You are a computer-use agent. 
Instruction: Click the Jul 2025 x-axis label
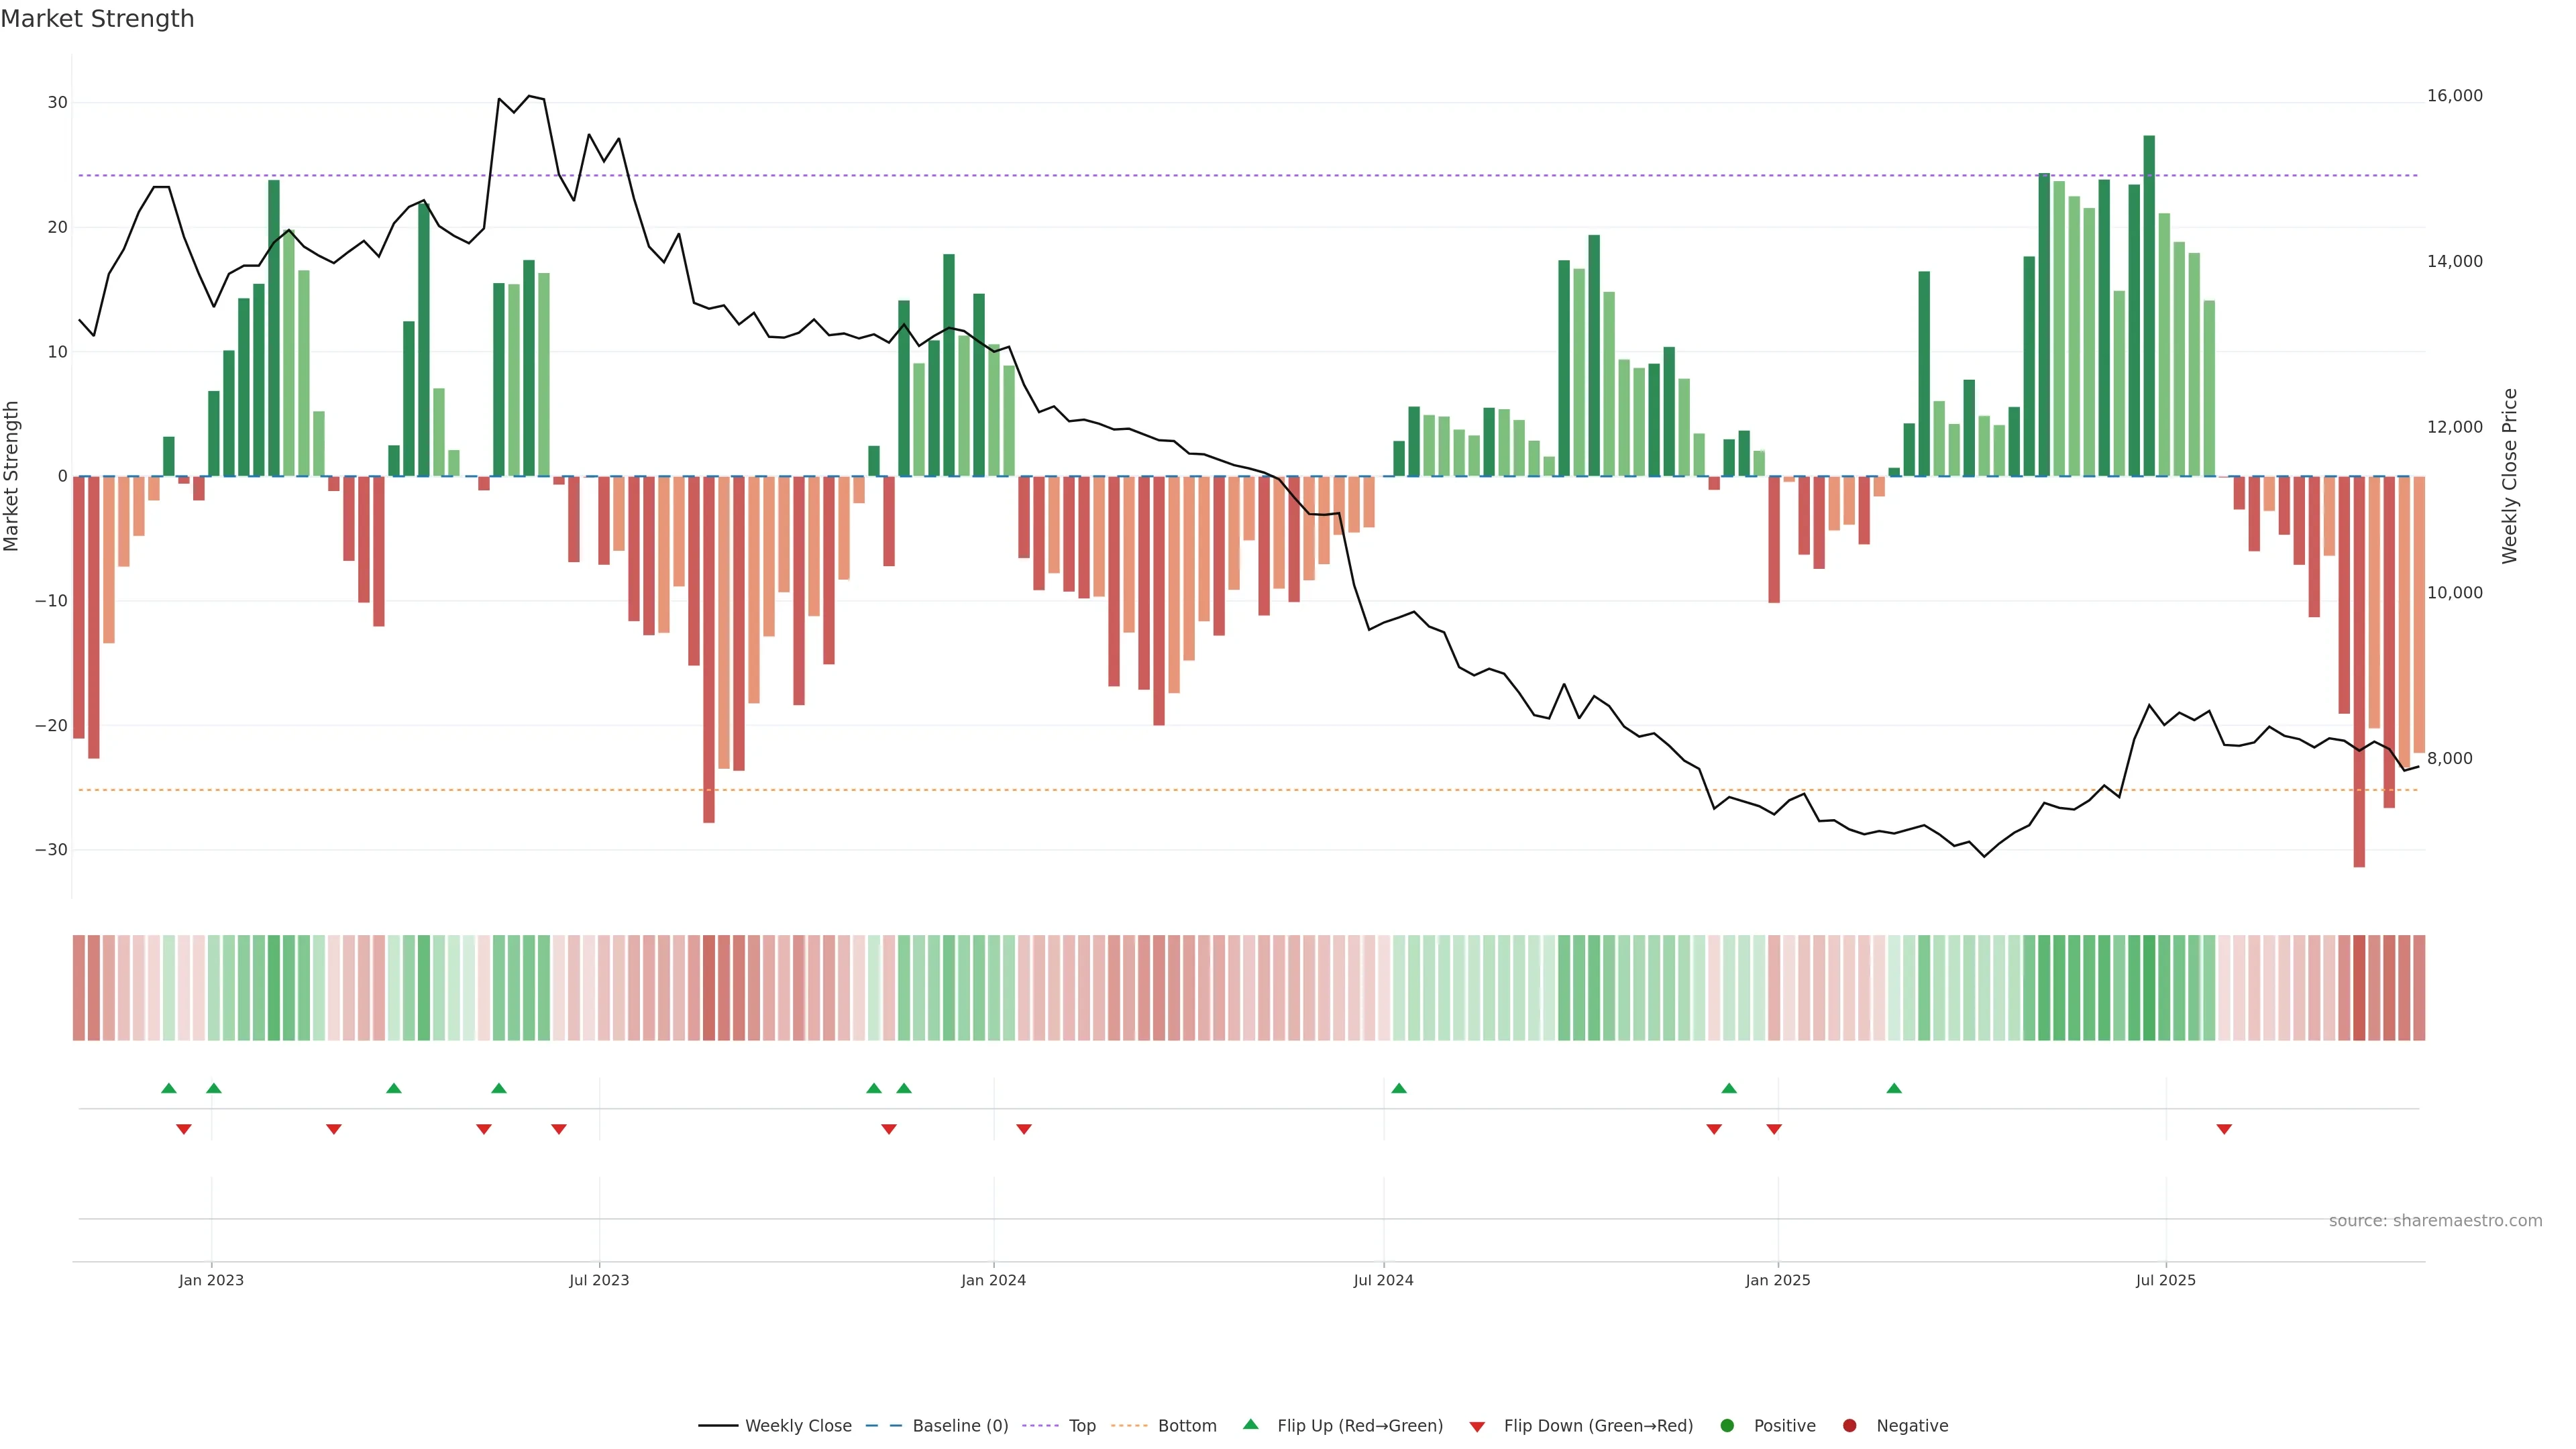click(2165, 1280)
